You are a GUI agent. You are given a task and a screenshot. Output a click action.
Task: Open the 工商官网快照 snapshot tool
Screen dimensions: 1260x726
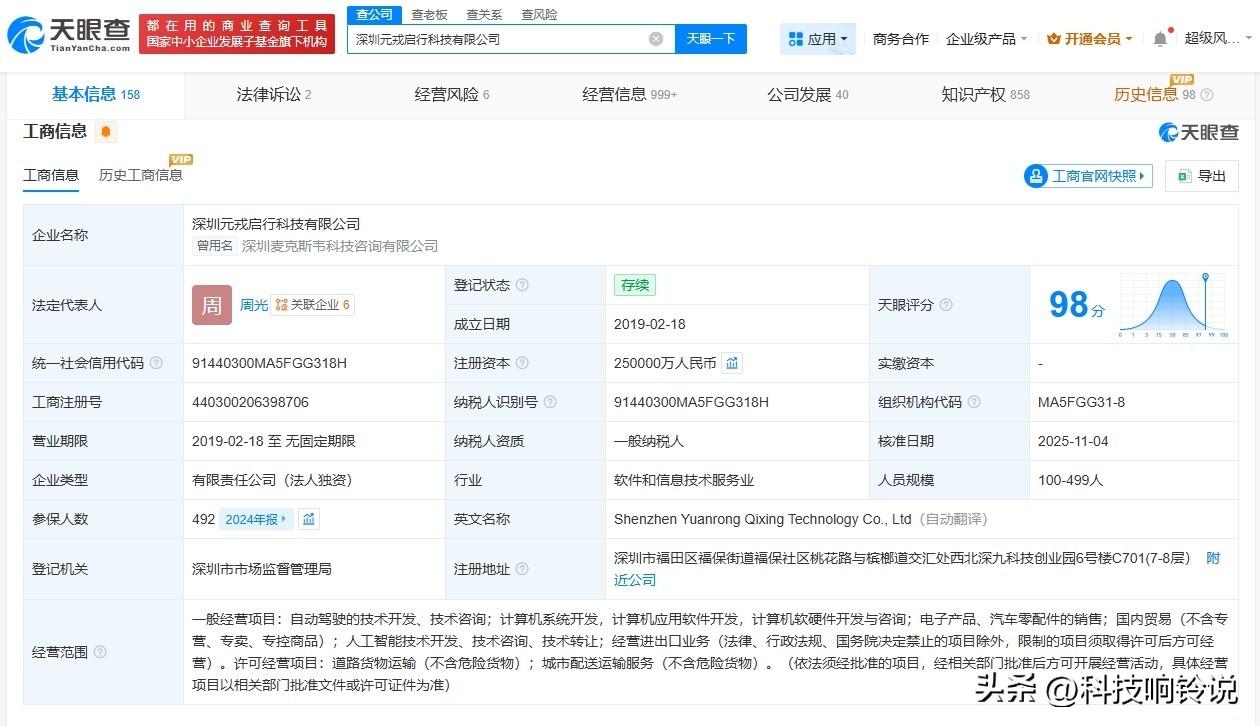tap(1087, 176)
